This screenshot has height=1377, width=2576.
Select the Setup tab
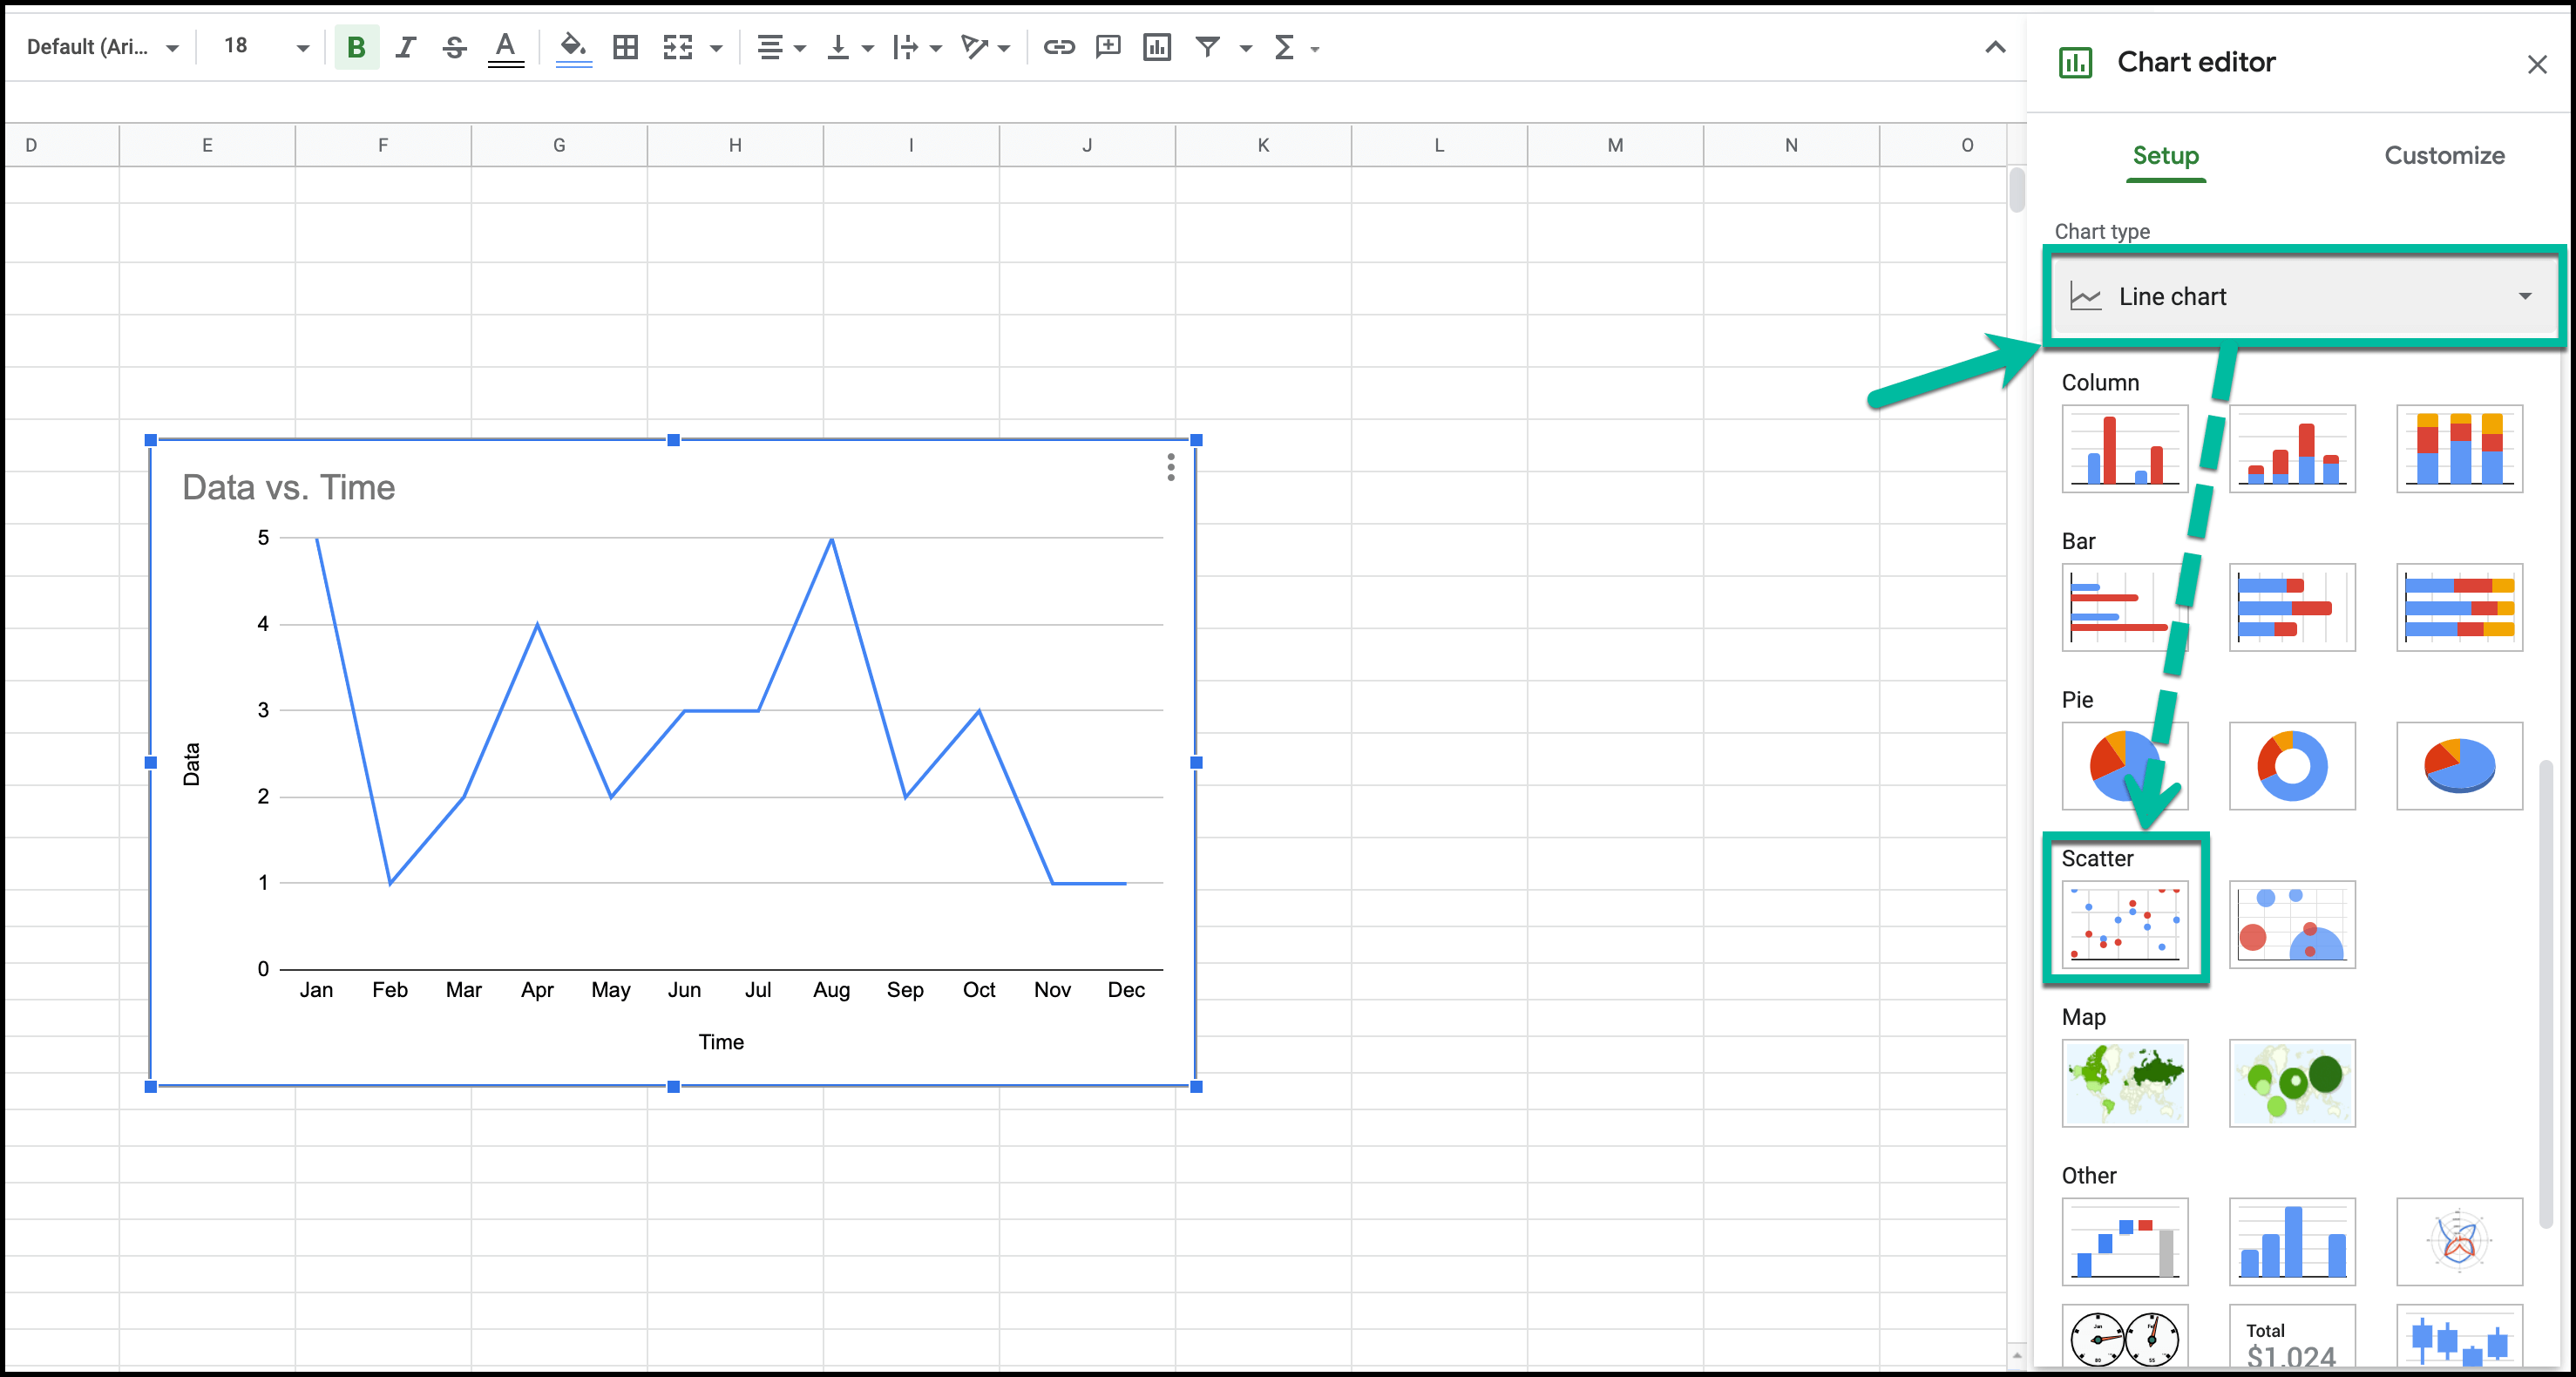[2165, 156]
